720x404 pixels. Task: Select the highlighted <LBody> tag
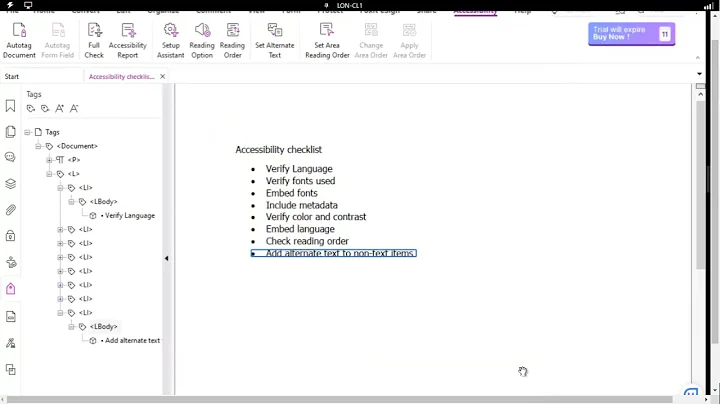(x=103, y=326)
